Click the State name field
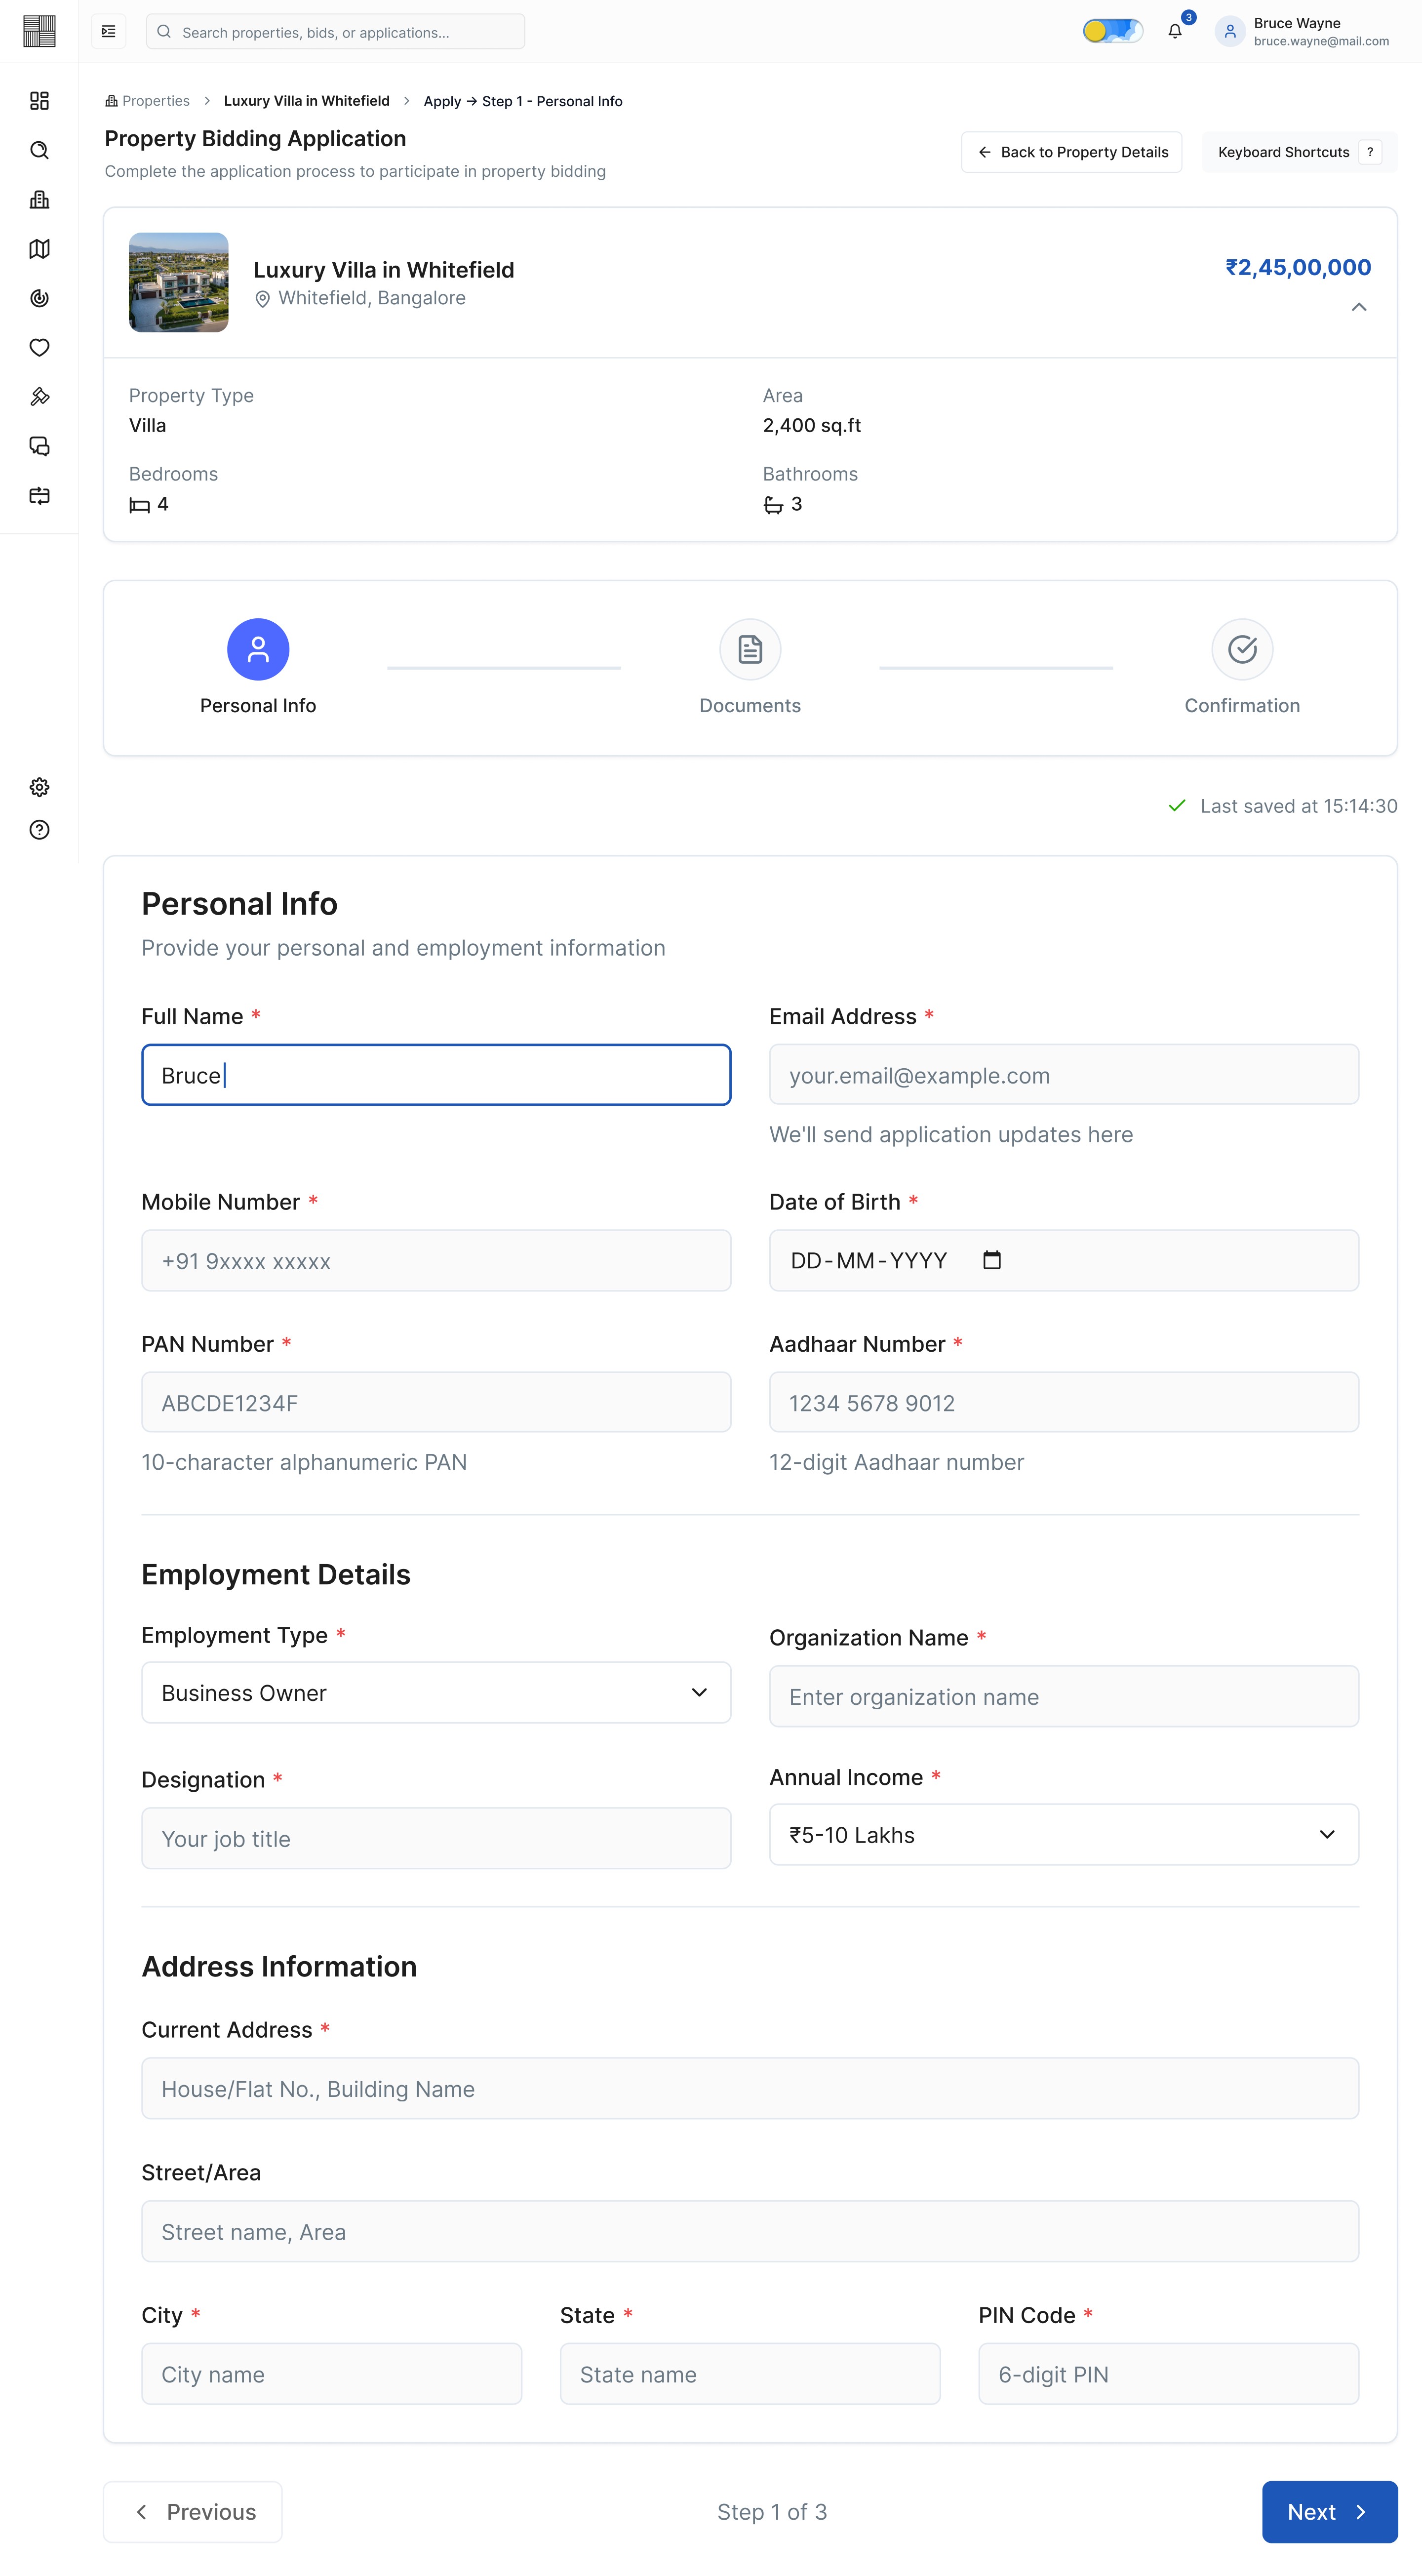The height and width of the screenshot is (2576, 1422). pyautogui.click(x=750, y=2374)
